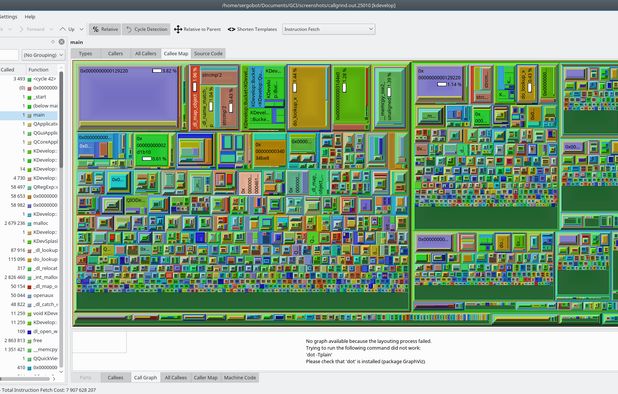Switch to the Callers tab
Image resolution: width=618 pixels, height=394 pixels.
[x=115, y=54]
